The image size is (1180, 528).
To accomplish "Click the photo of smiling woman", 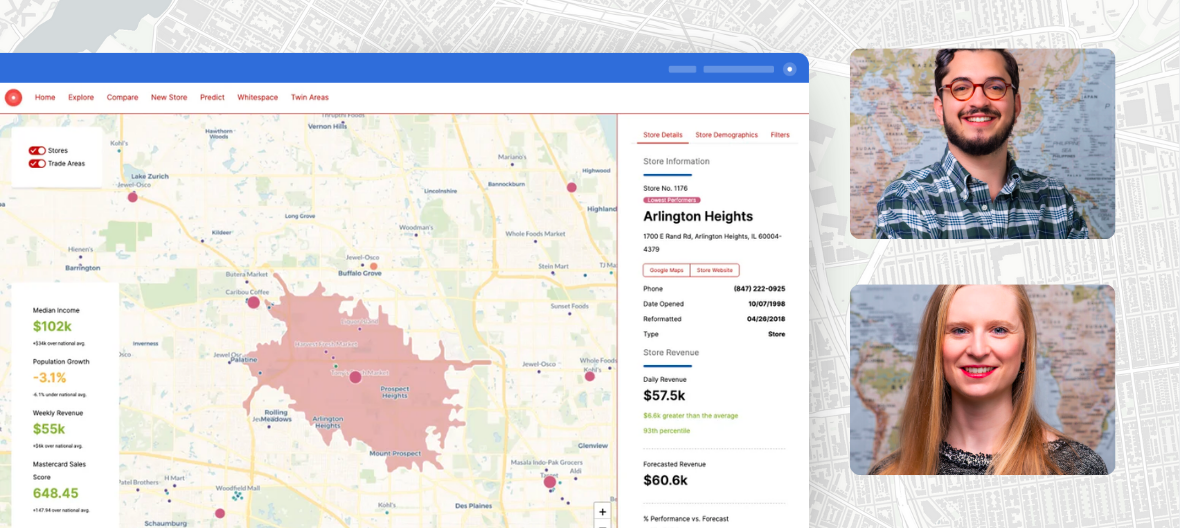I will [982, 380].
